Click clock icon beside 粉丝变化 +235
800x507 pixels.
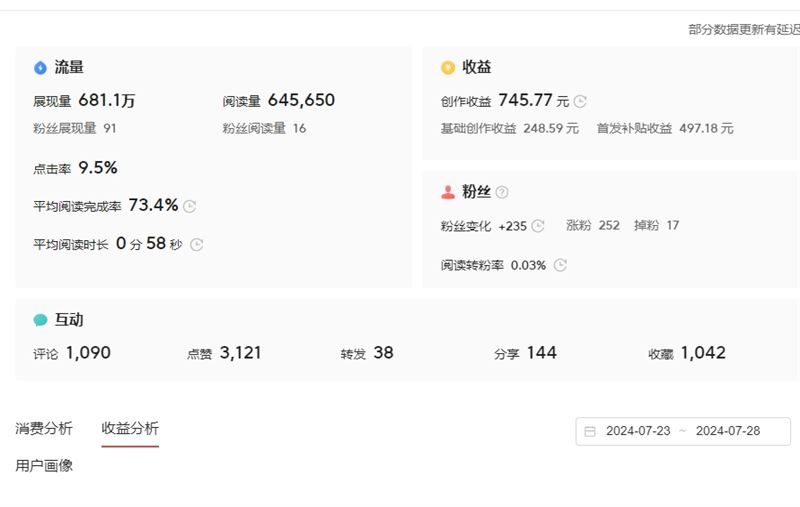coord(538,226)
